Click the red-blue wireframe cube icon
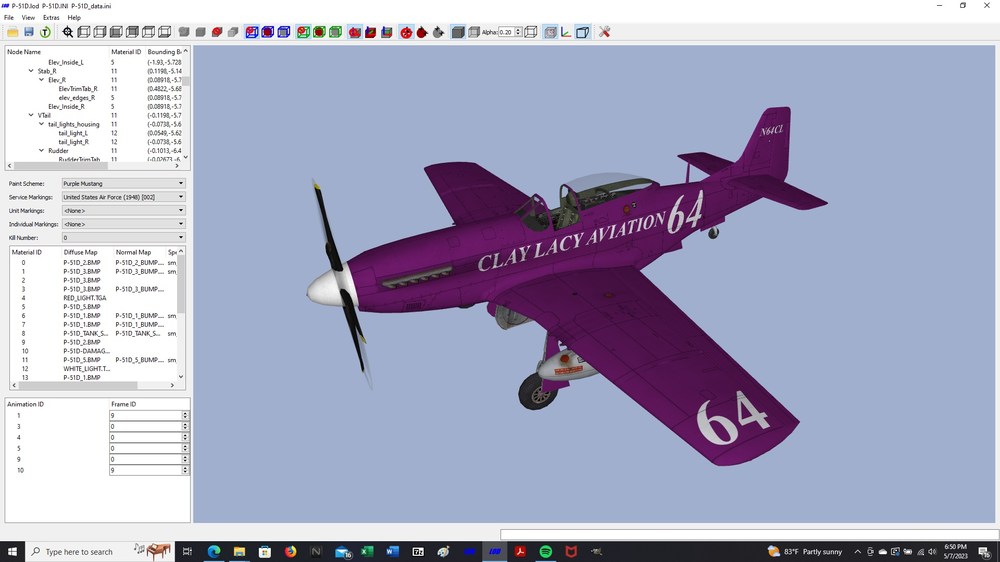This screenshot has width=1000, height=562. 252,32
